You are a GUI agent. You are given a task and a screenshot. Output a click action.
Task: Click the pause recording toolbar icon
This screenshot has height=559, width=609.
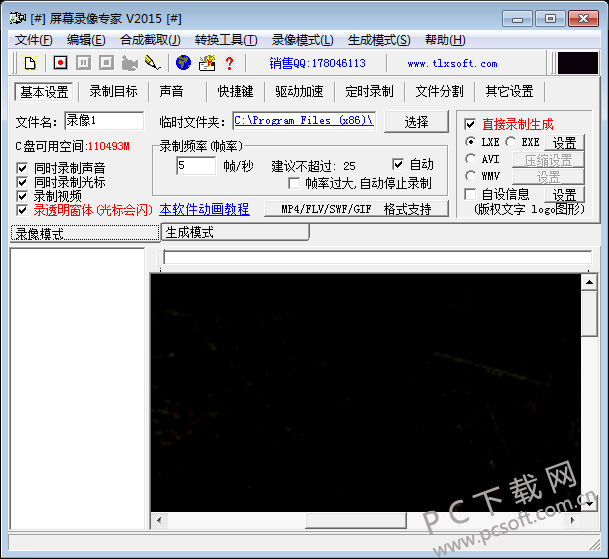(x=84, y=63)
